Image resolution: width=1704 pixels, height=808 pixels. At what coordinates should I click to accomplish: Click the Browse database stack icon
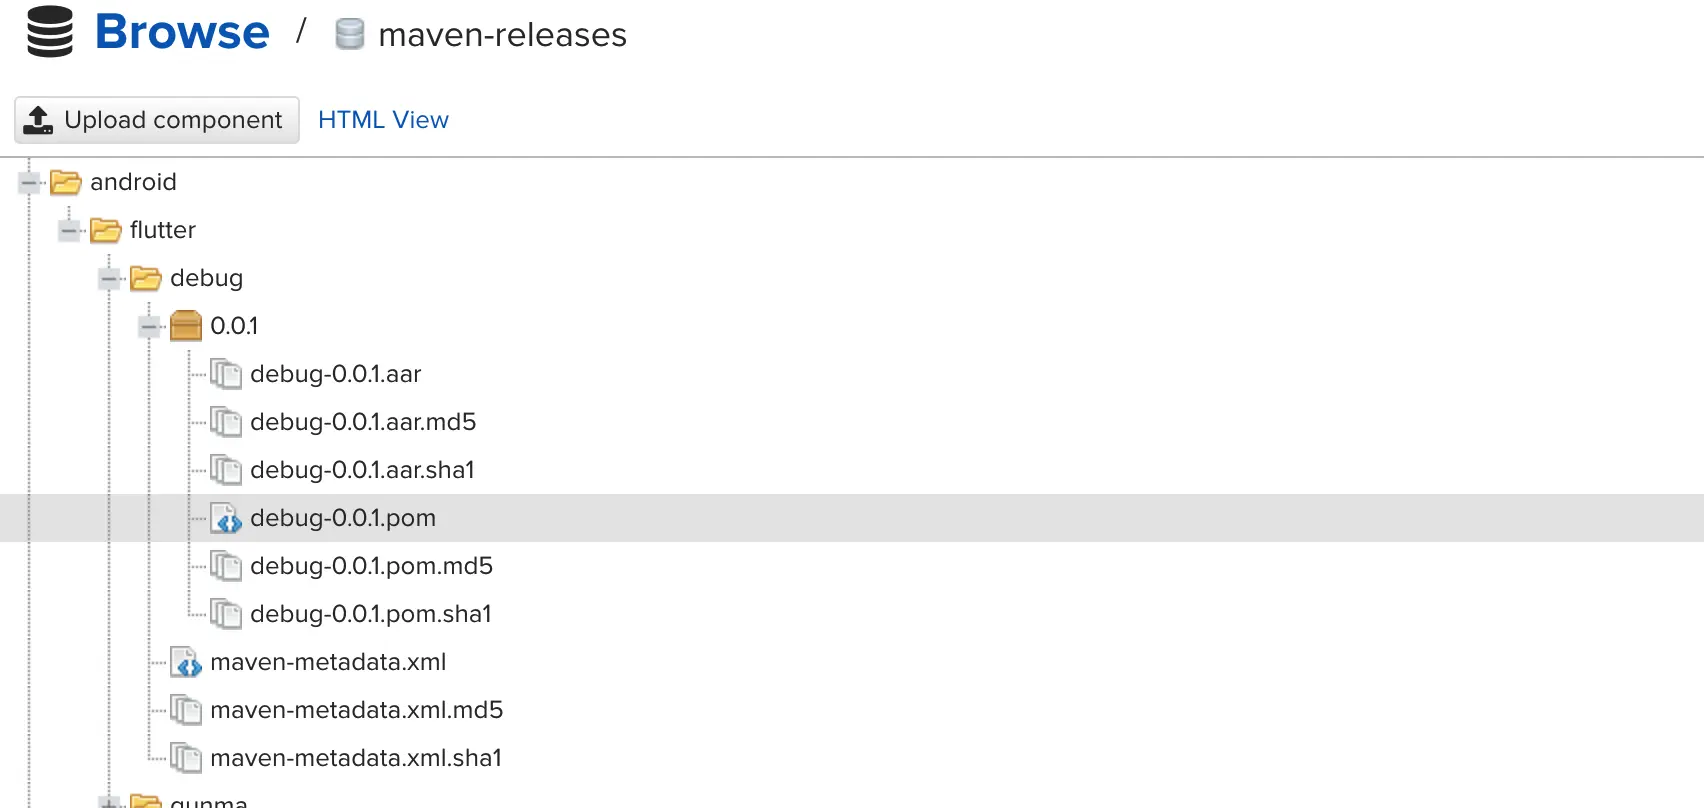click(x=50, y=32)
